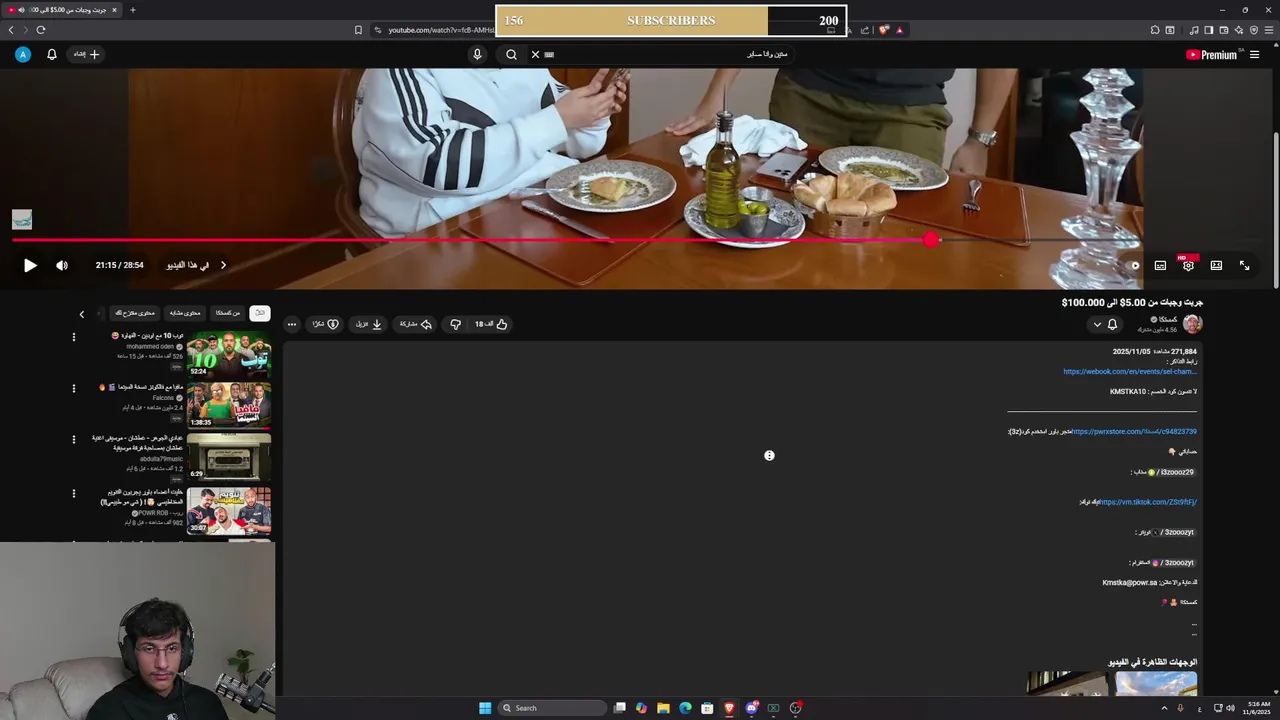Open the Kmstka channel avatar
The image size is (1280, 720).
click(x=1192, y=323)
